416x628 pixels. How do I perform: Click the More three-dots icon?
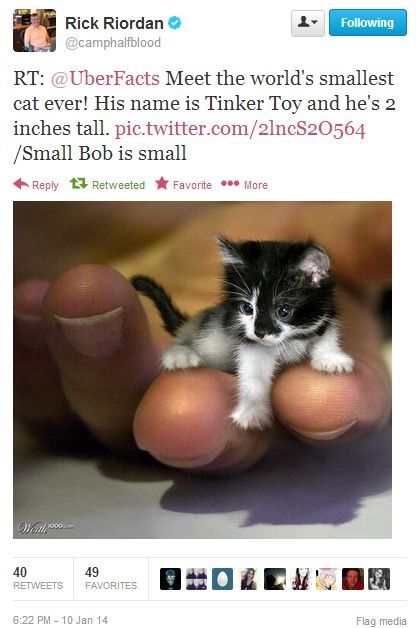[x=230, y=184]
